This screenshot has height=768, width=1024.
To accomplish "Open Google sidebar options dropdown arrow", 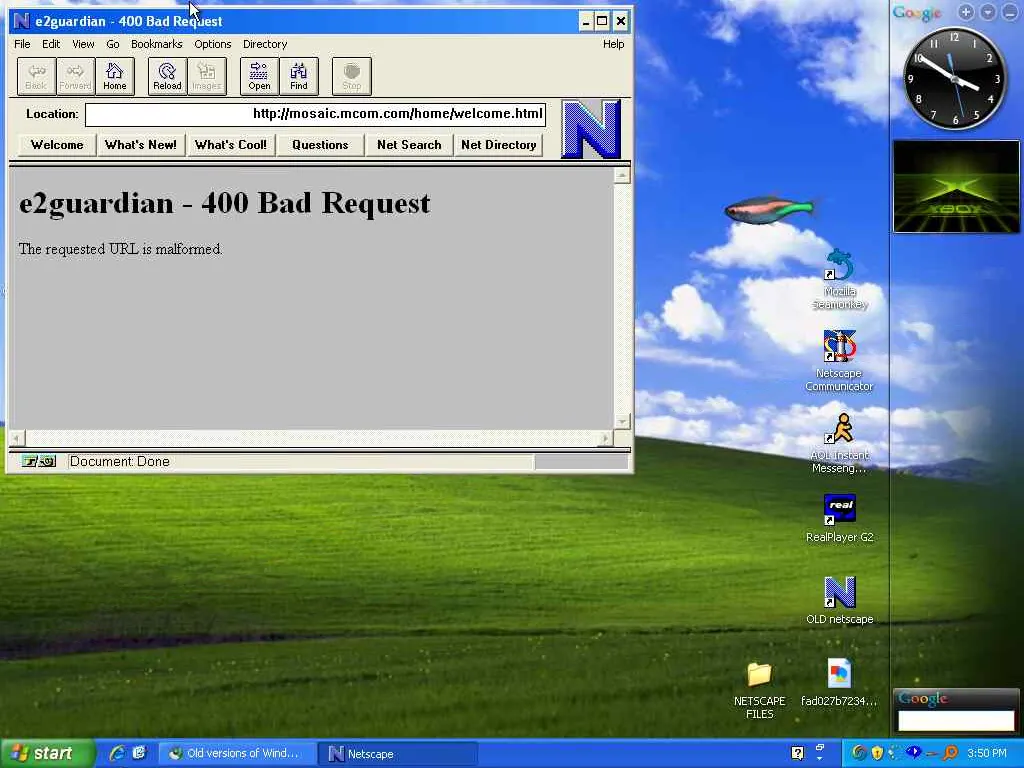I will click(x=988, y=12).
